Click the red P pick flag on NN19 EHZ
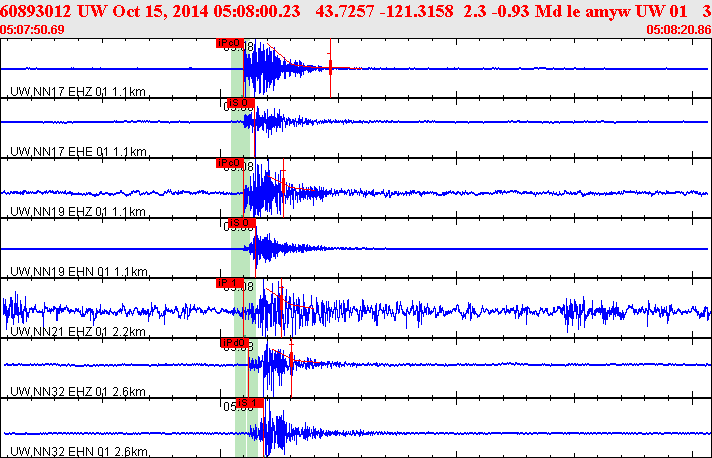 (x=229, y=163)
